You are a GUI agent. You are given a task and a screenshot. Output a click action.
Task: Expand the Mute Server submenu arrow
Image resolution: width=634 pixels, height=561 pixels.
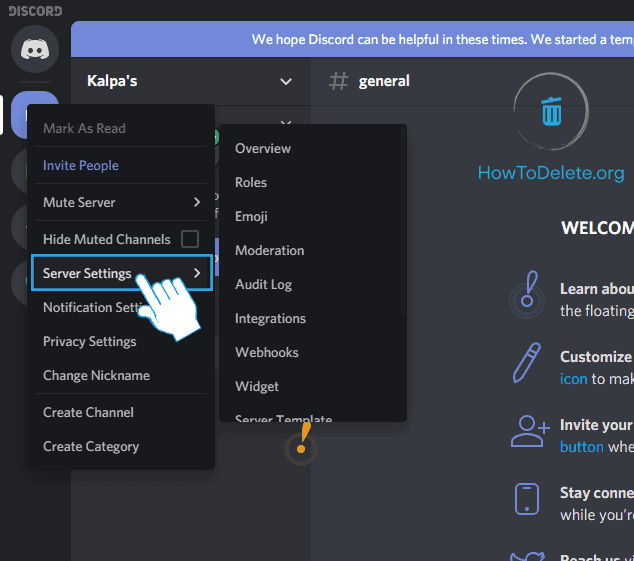(197, 202)
